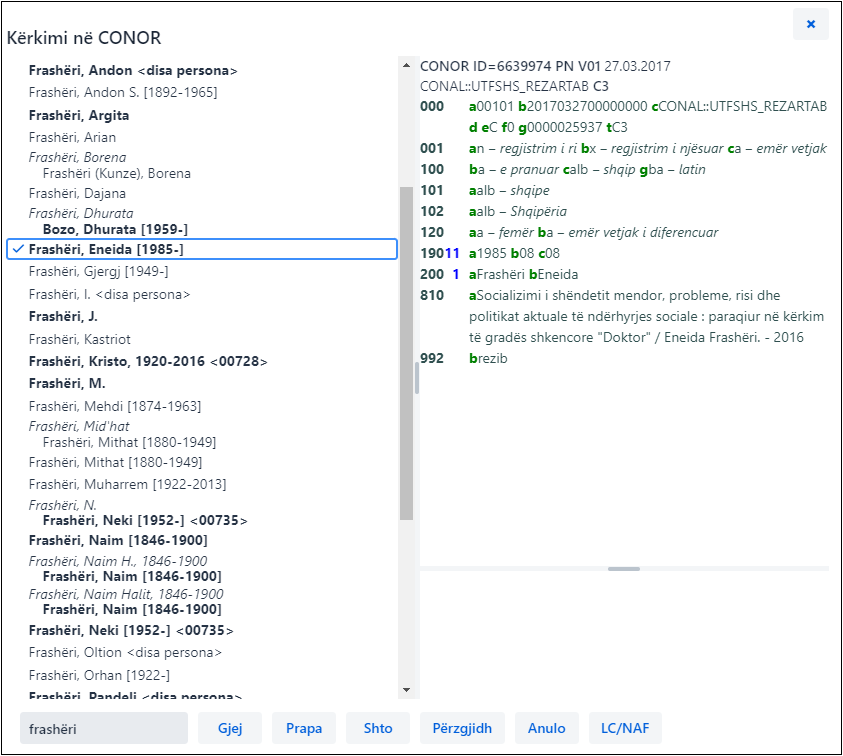Click field 101 shqipe language line
843x756 pixels.
[x=485, y=190]
